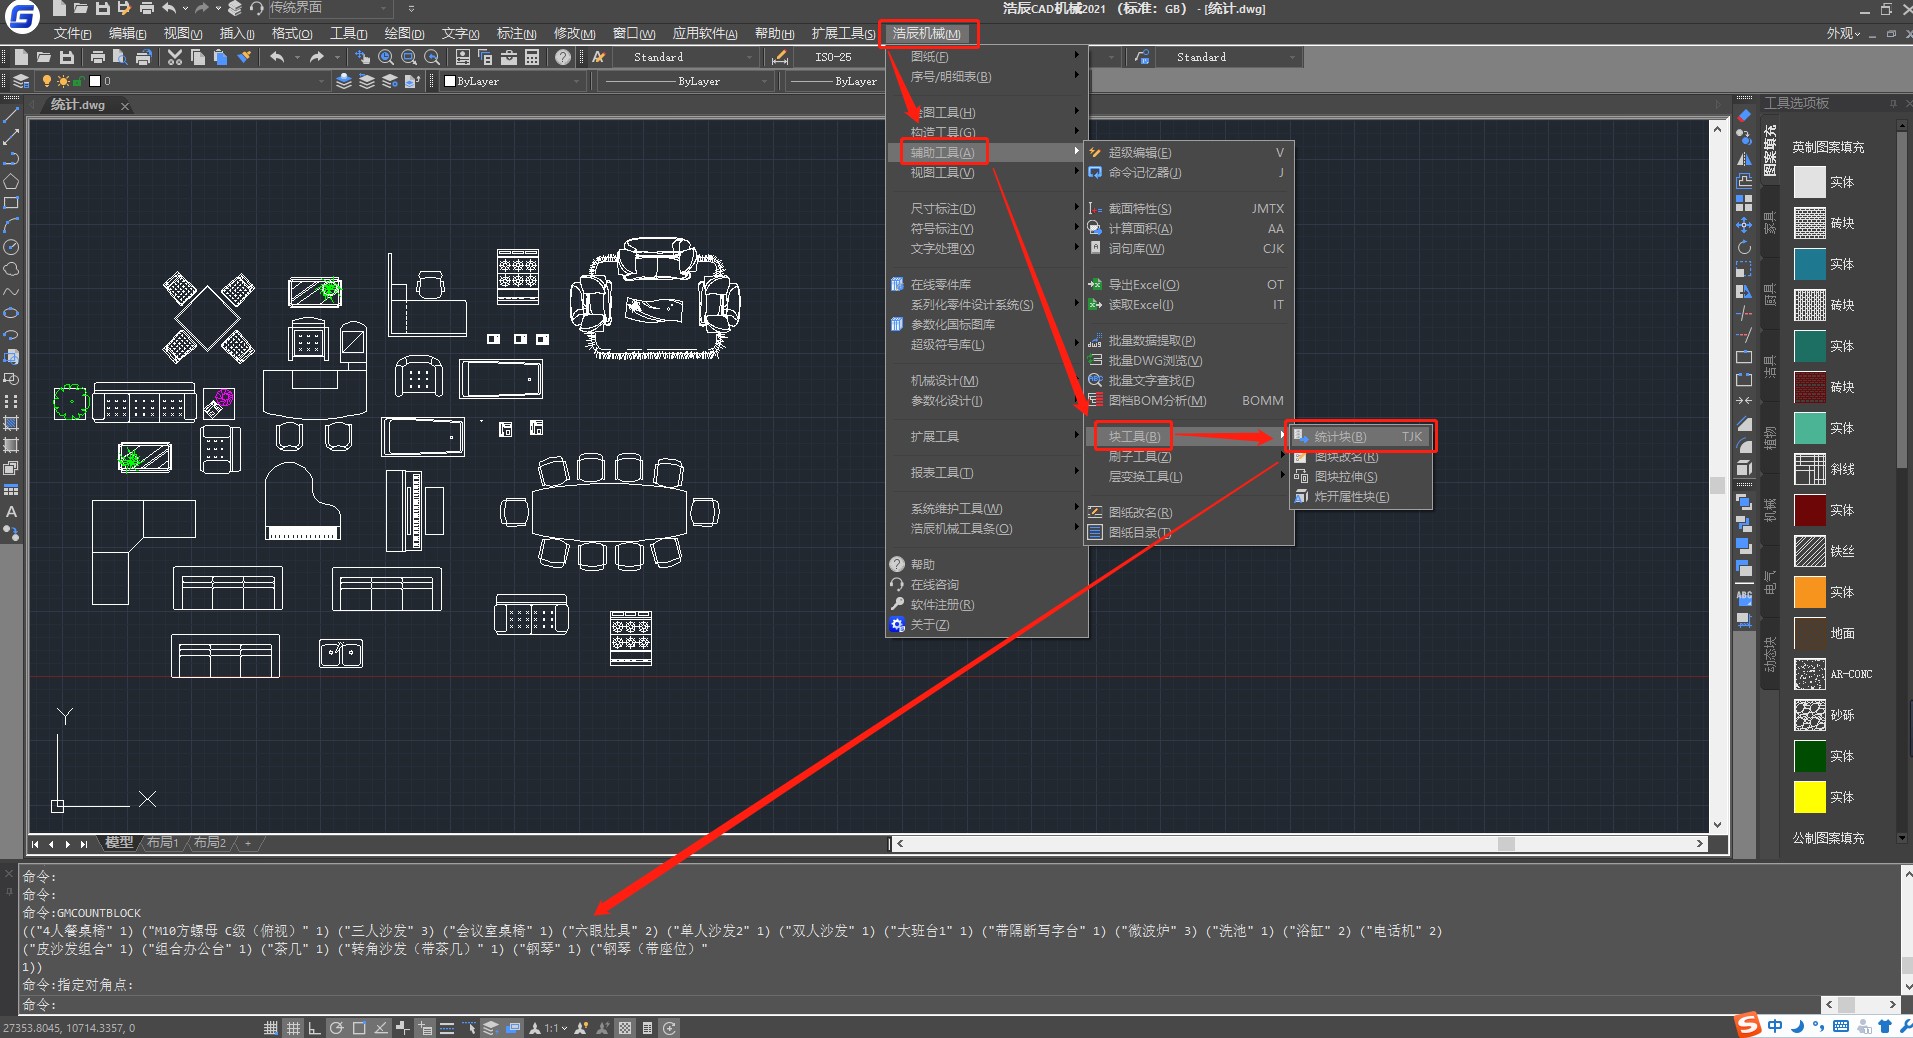
Task: Switch to the 模型 model tab
Action: (x=119, y=843)
